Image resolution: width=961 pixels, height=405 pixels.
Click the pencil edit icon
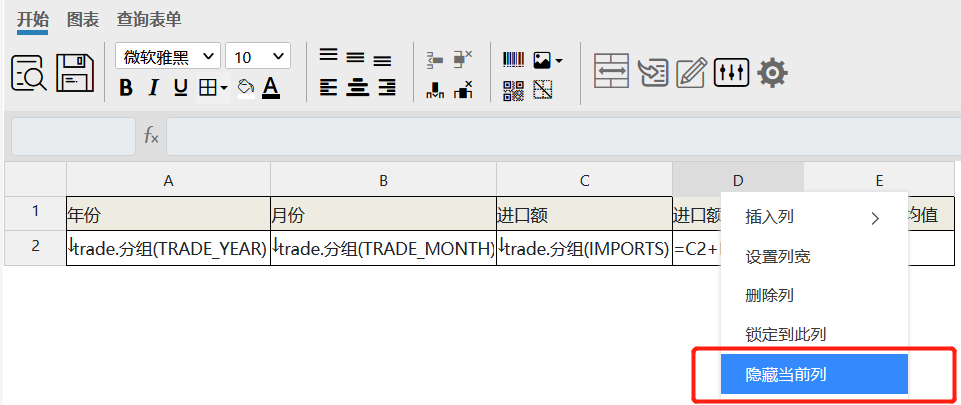[691, 72]
